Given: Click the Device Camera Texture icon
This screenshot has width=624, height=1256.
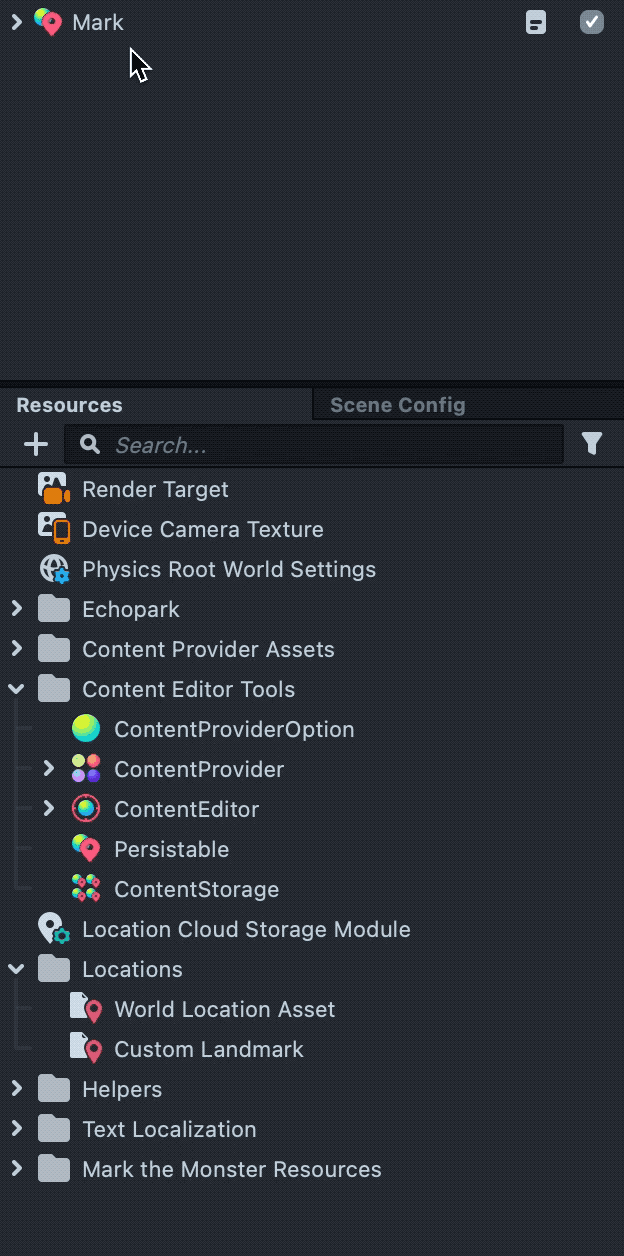Looking at the screenshot, I should pos(53,529).
